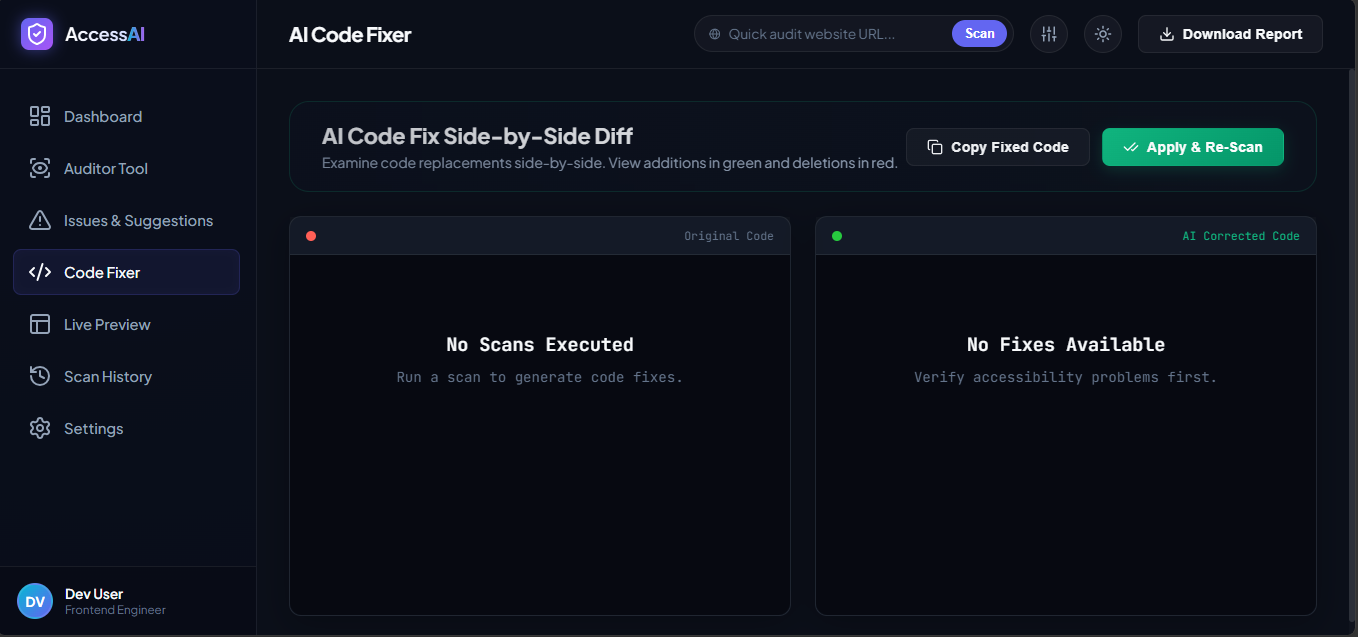Open the Scan History clock icon
Viewport: 1358px width, 637px height.
point(40,376)
